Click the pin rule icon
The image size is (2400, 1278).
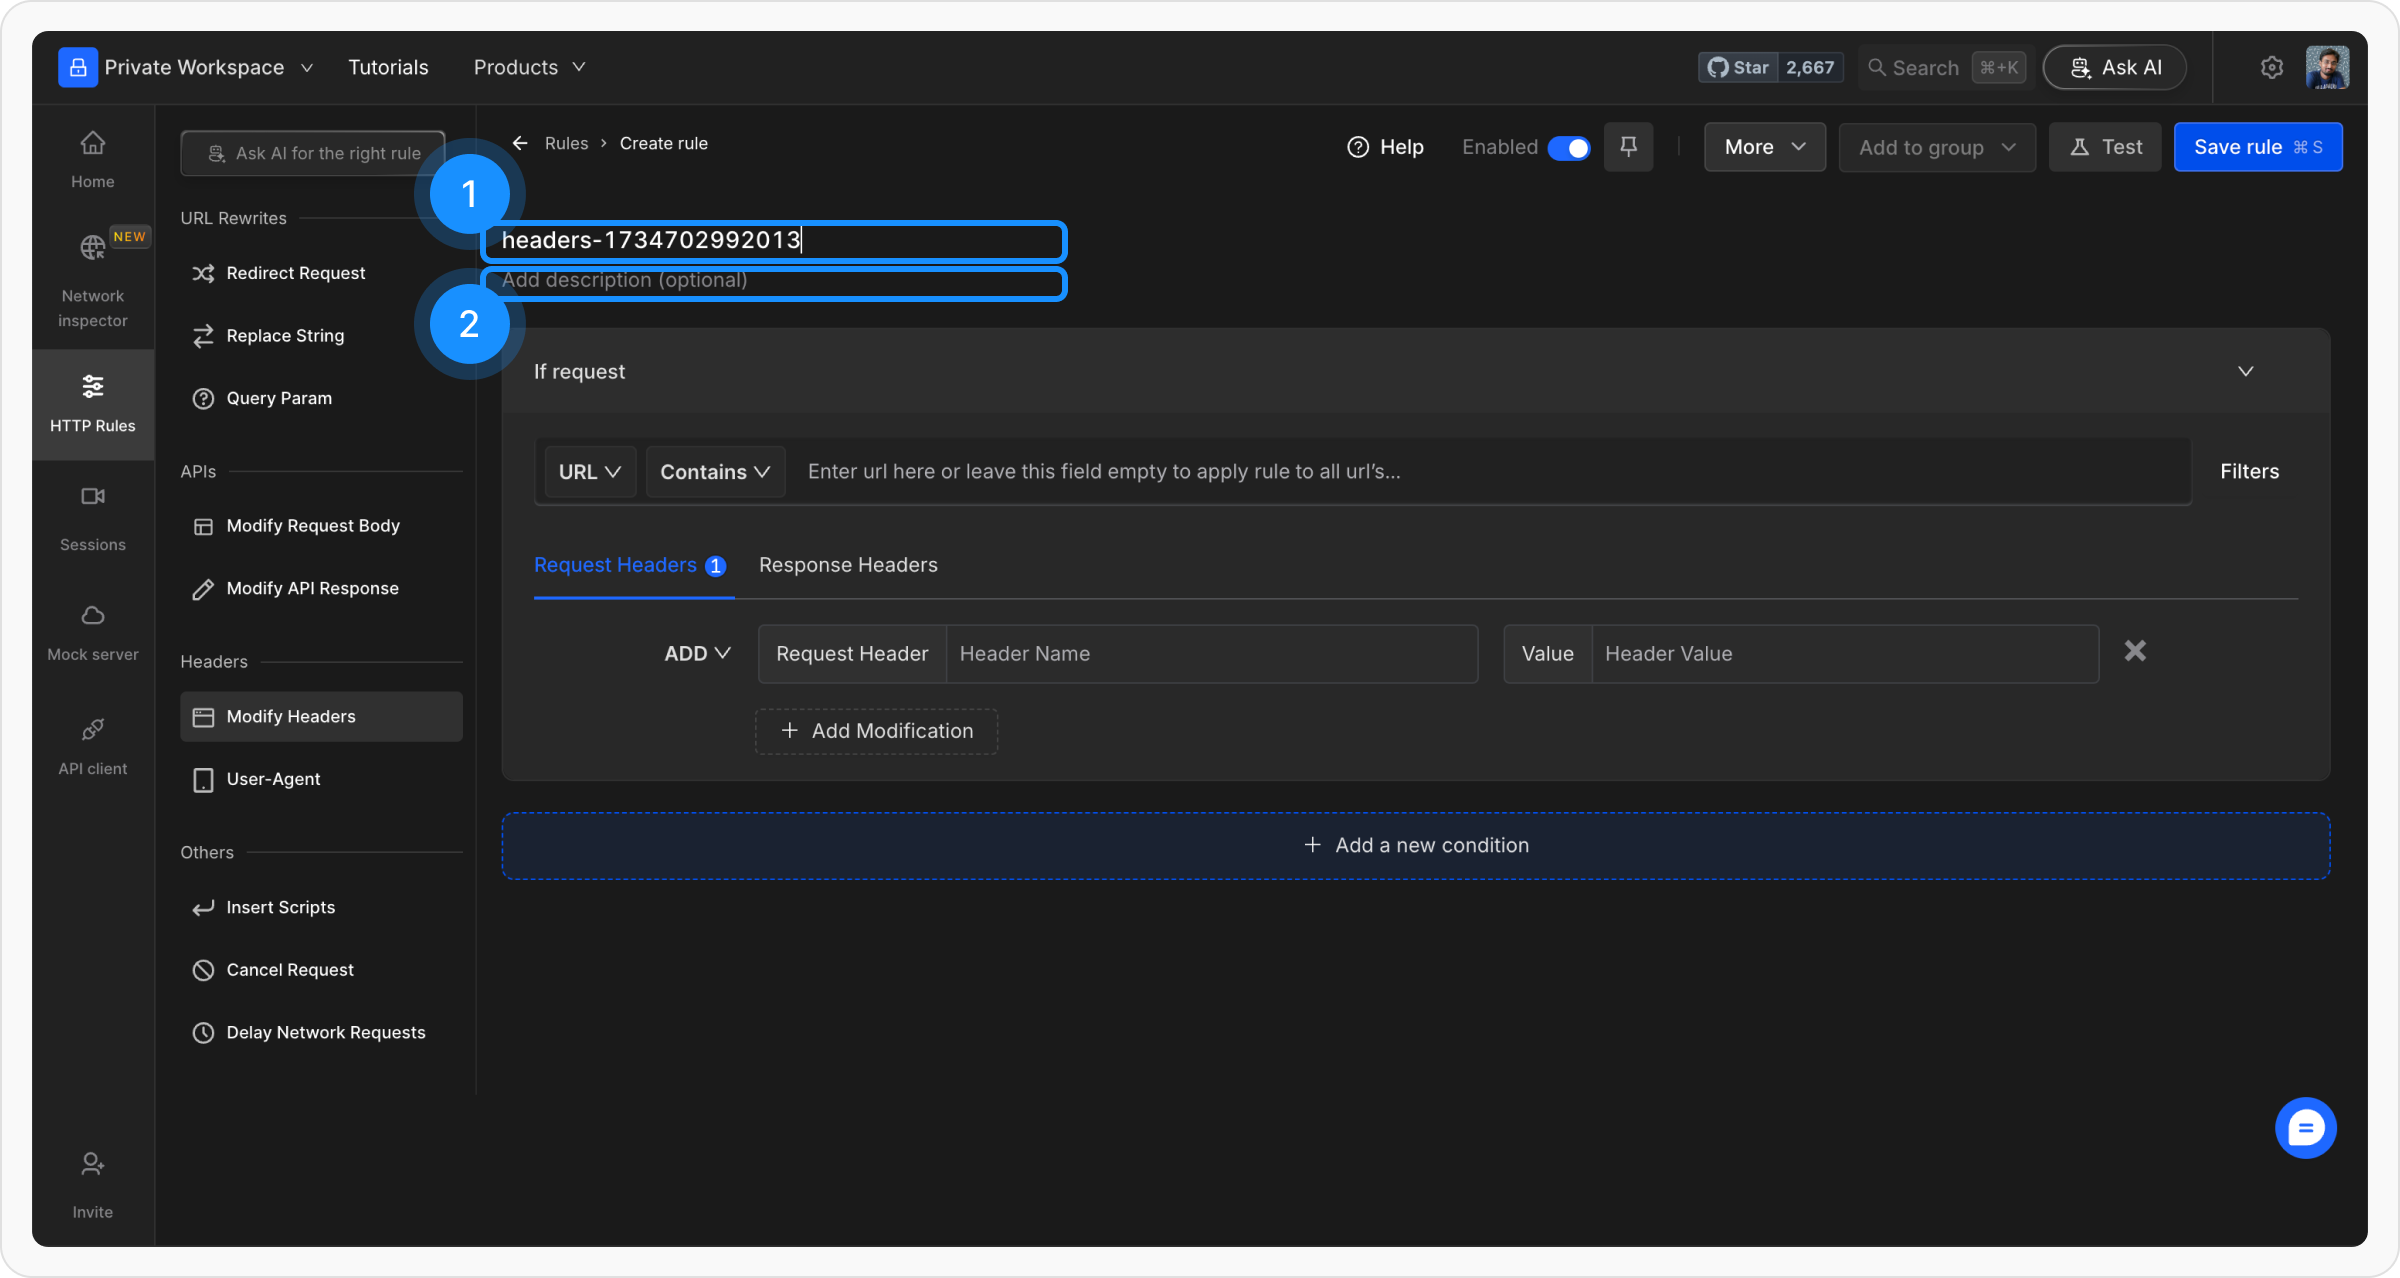(x=1628, y=147)
